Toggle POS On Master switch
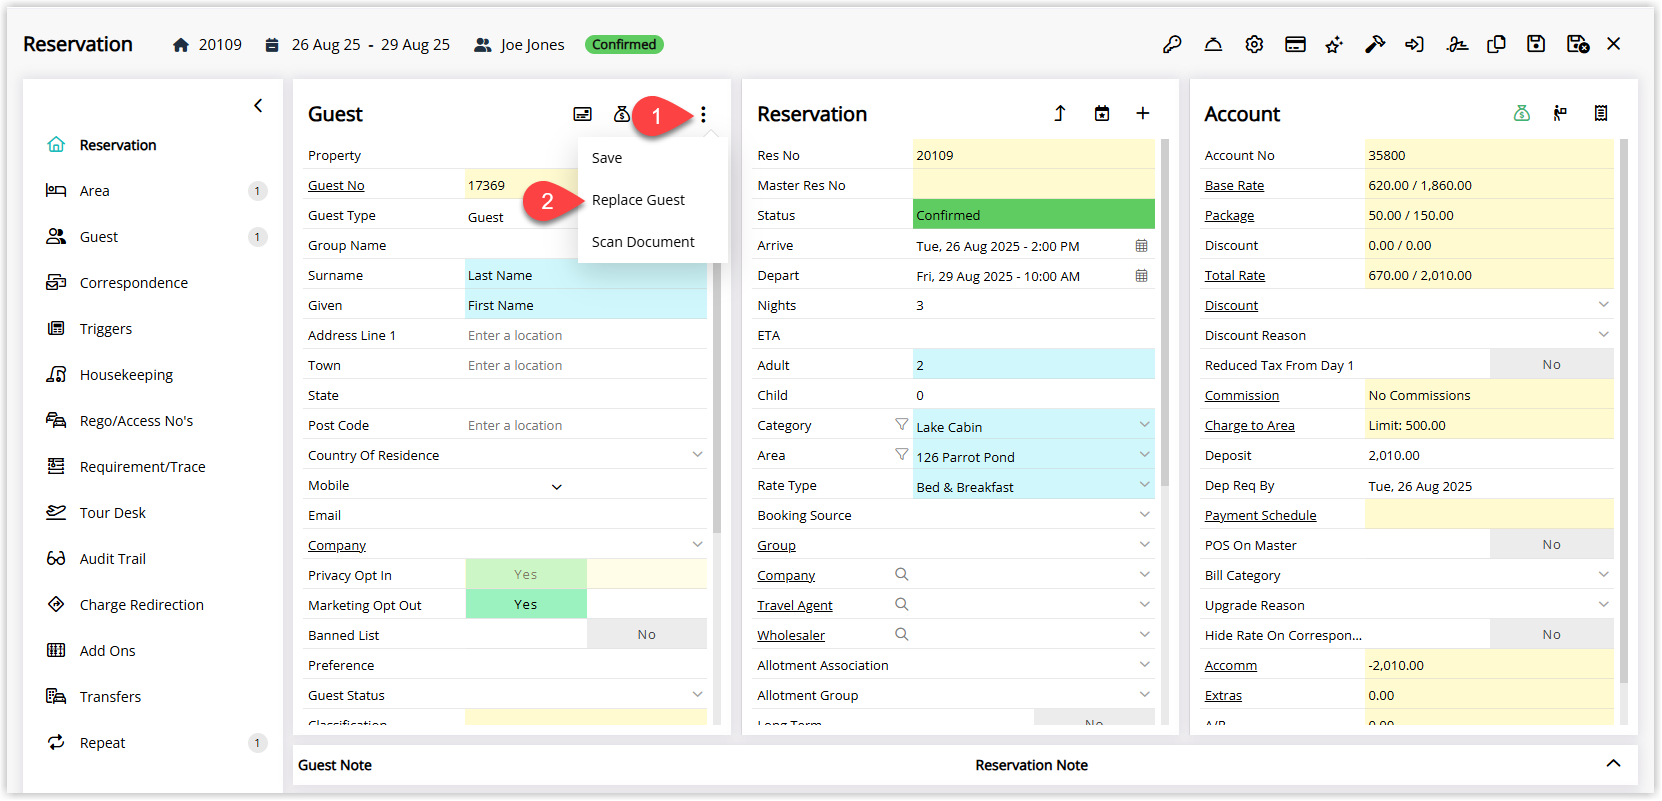 [1551, 544]
